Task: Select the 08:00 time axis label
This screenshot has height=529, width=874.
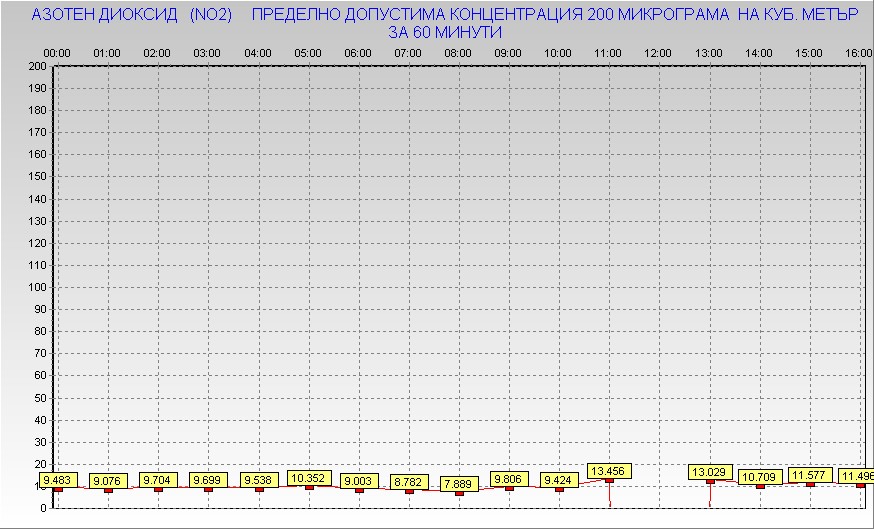Action: [458, 52]
